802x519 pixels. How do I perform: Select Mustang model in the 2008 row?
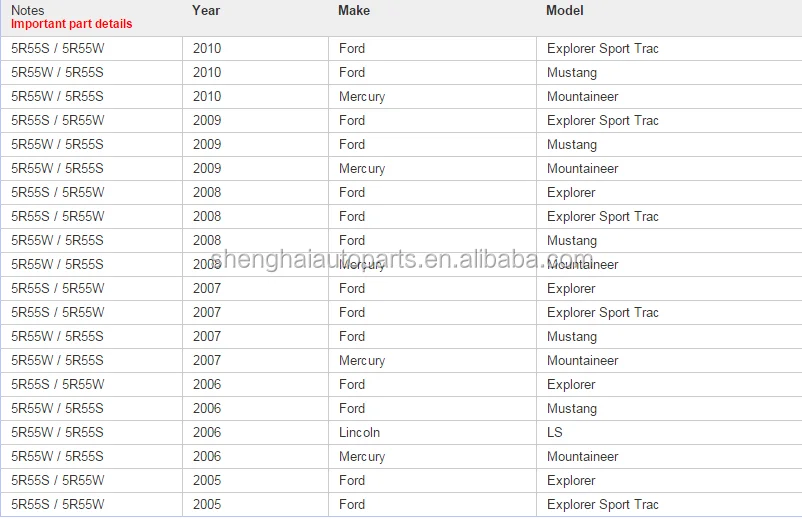(x=572, y=240)
